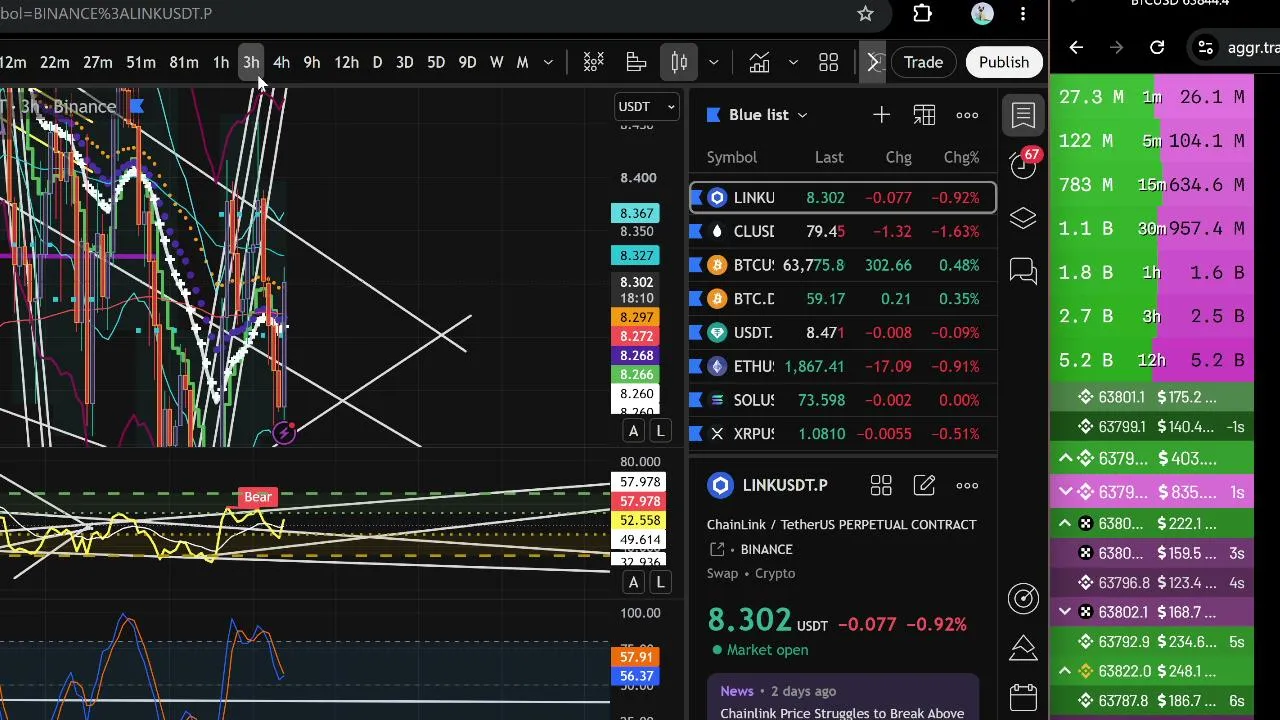This screenshot has width=1280, height=720.
Task: Expand the Indicators favorites dropdown arrow
Action: pos(793,63)
